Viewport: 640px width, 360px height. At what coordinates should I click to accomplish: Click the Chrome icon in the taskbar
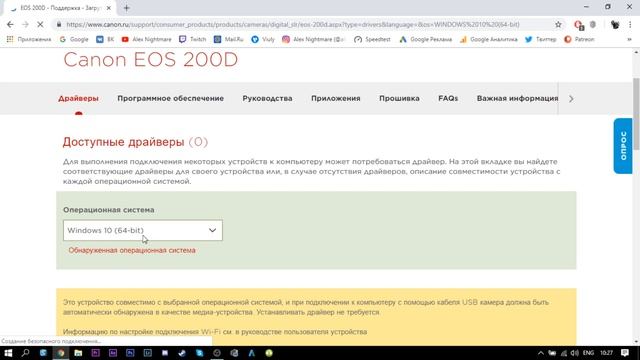[61, 353]
